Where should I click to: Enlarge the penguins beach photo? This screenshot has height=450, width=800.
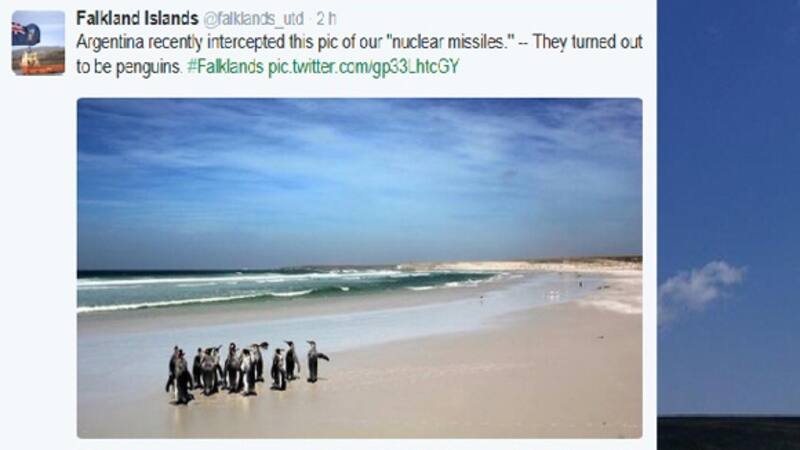pos(359,268)
